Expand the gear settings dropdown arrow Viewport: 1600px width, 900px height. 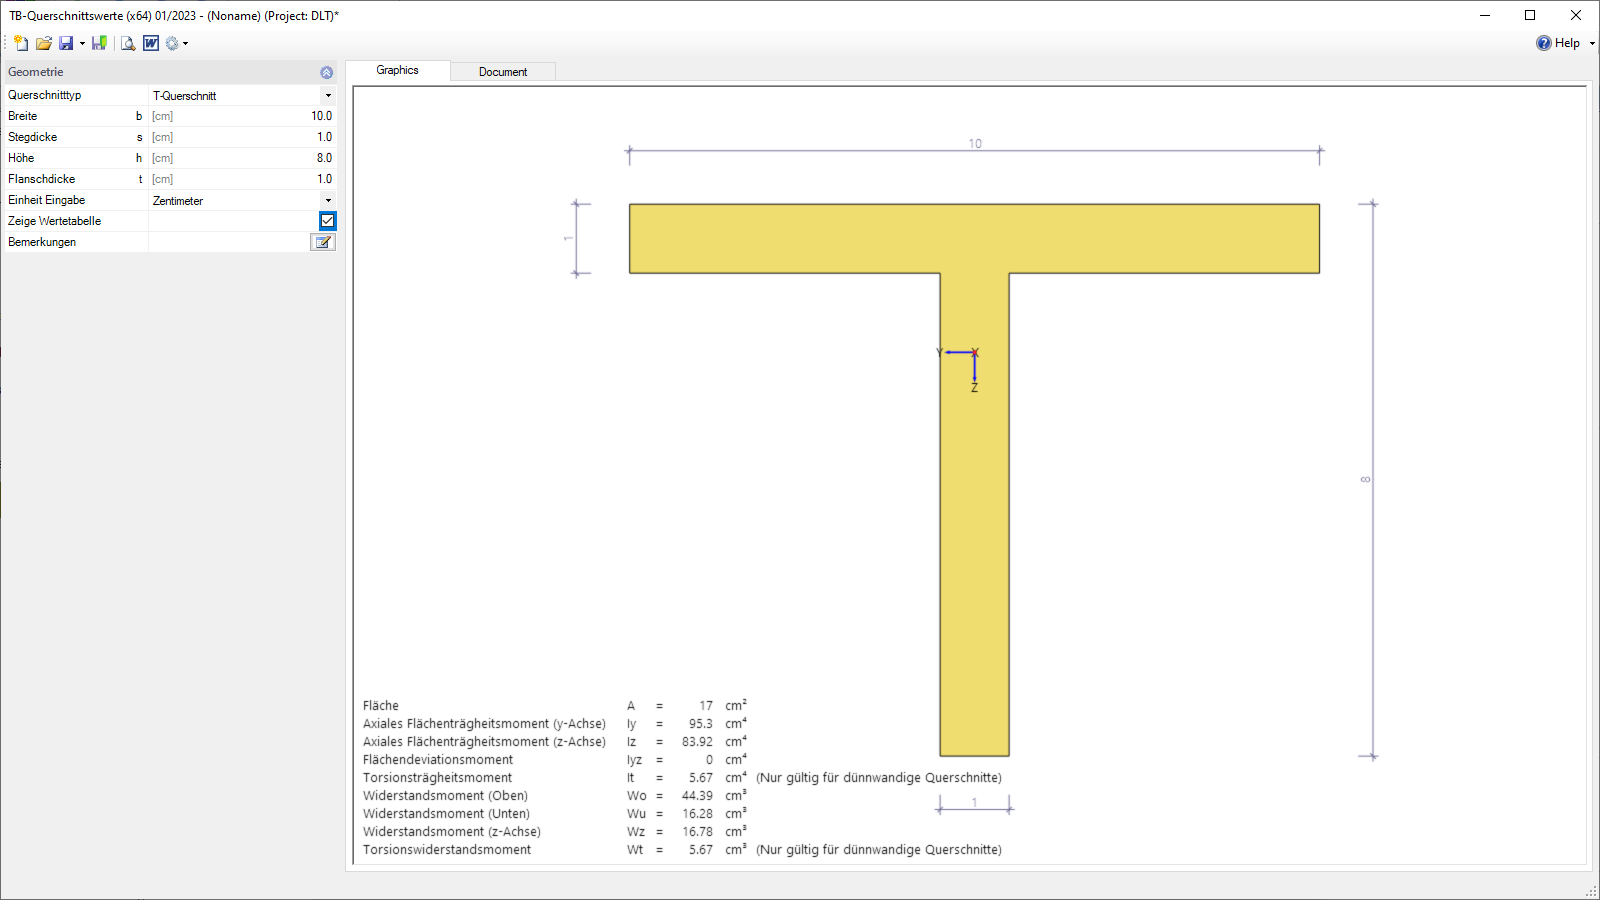pos(185,43)
